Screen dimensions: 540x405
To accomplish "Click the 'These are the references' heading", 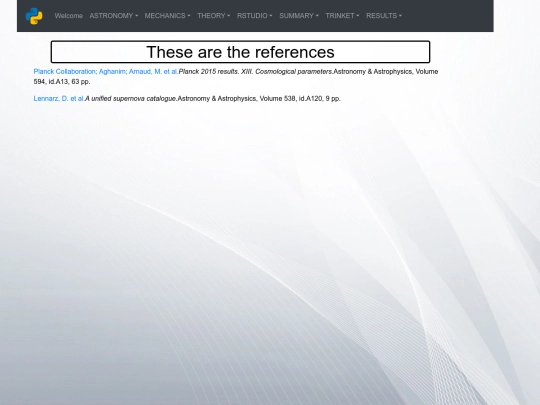I will (240, 52).
